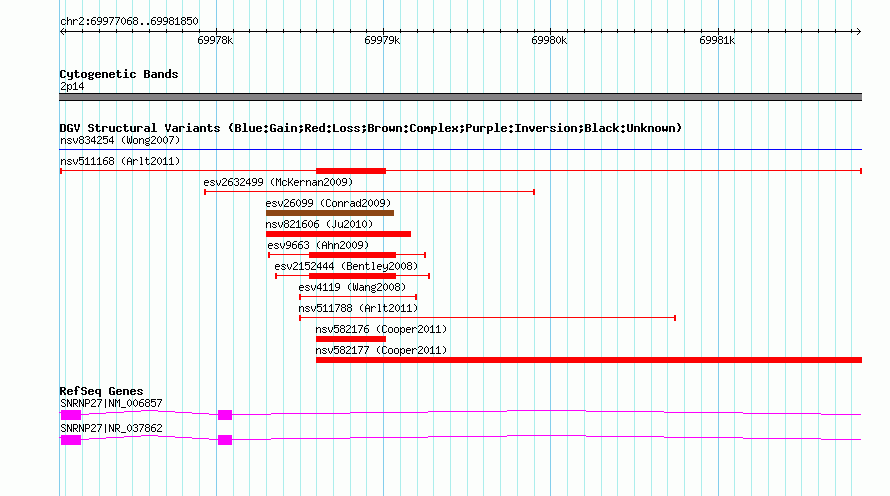The height and width of the screenshot is (496, 890).
Task: Click the red nsv821606 loss bar
Action: click(x=338, y=234)
